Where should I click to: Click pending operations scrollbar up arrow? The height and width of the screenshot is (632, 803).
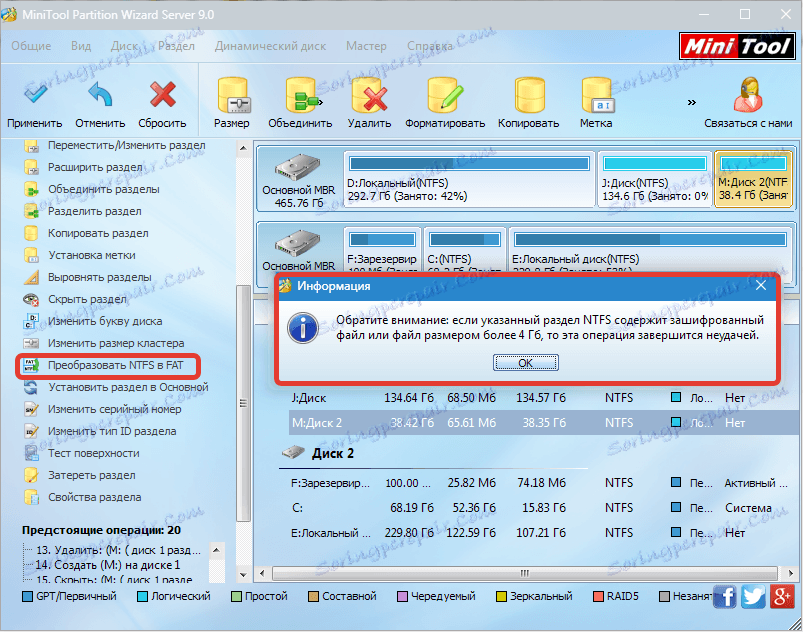click(216, 550)
